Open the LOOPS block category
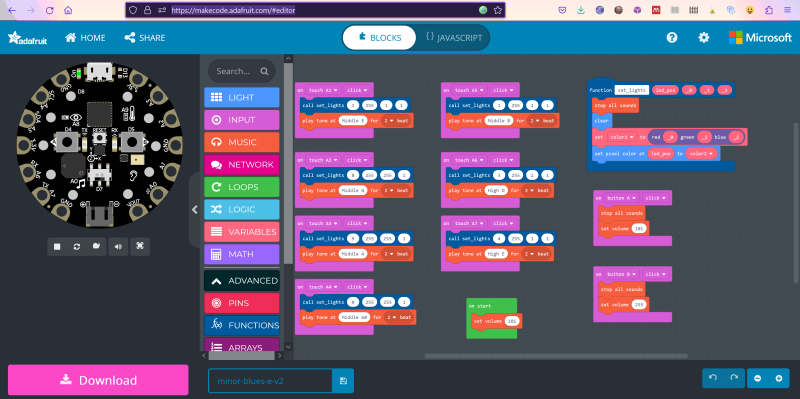This screenshot has height=399, width=800. click(x=242, y=187)
